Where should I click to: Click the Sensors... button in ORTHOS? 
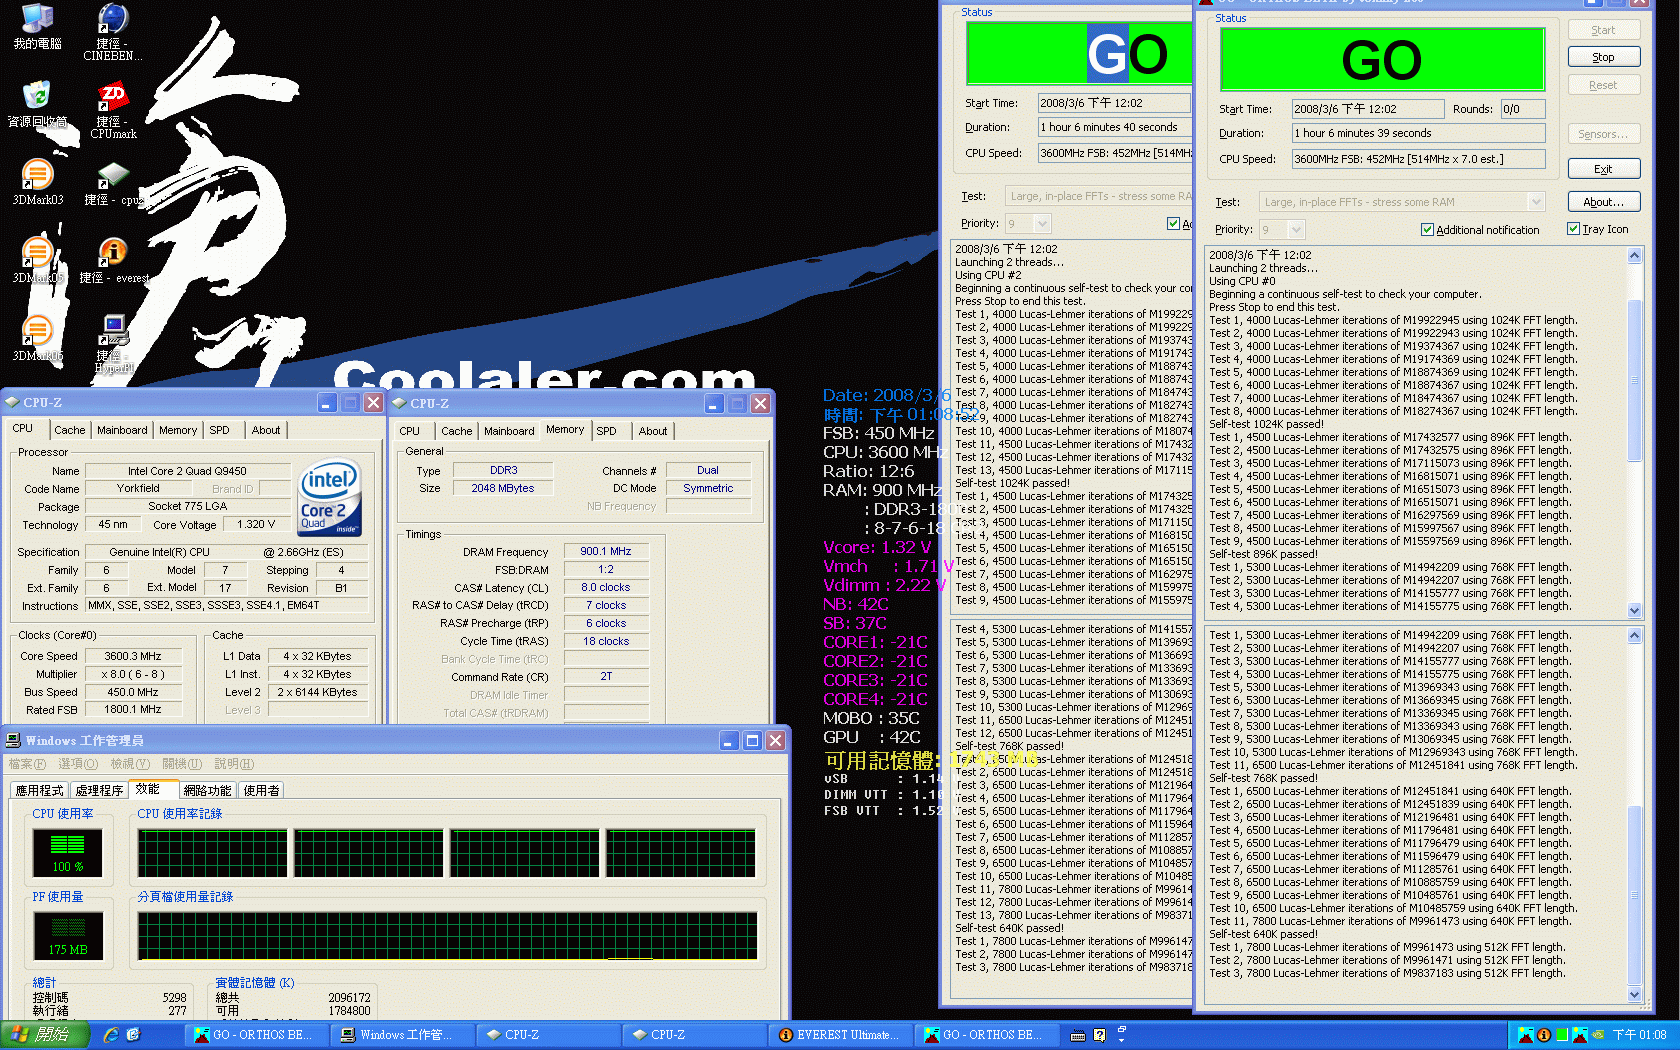click(x=1603, y=134)
